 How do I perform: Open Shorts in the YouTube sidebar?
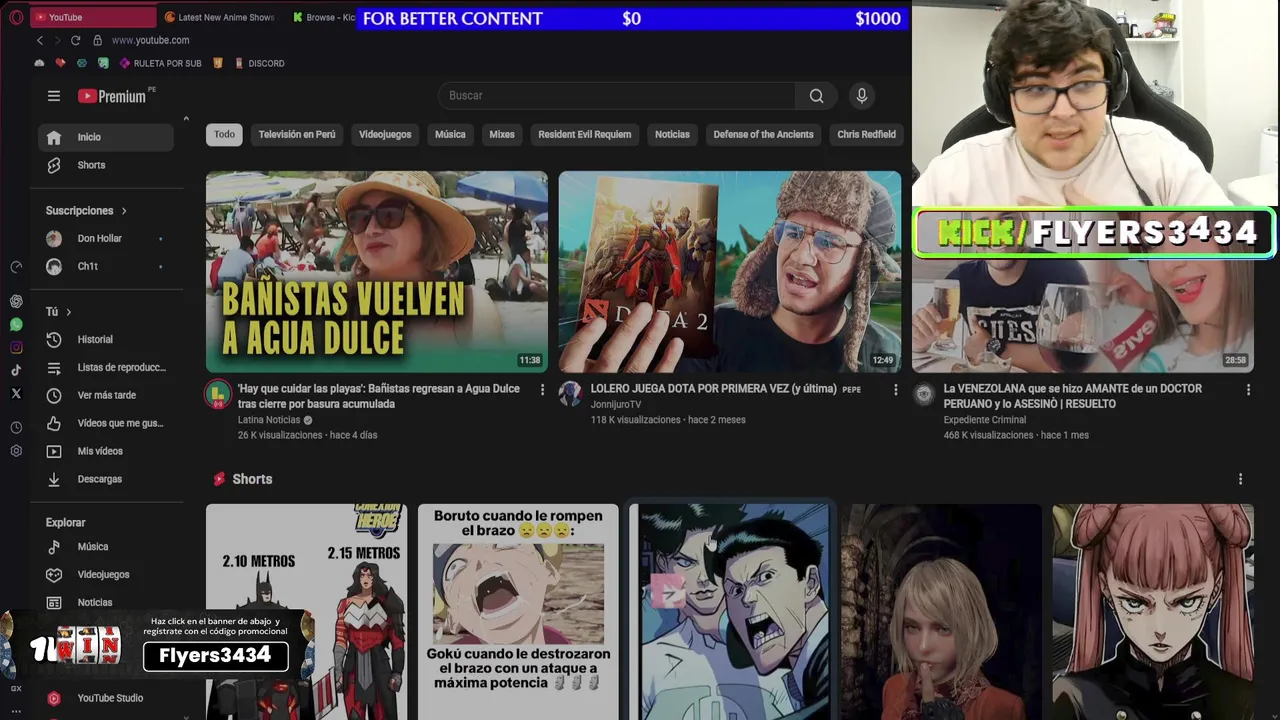point(106,165)
